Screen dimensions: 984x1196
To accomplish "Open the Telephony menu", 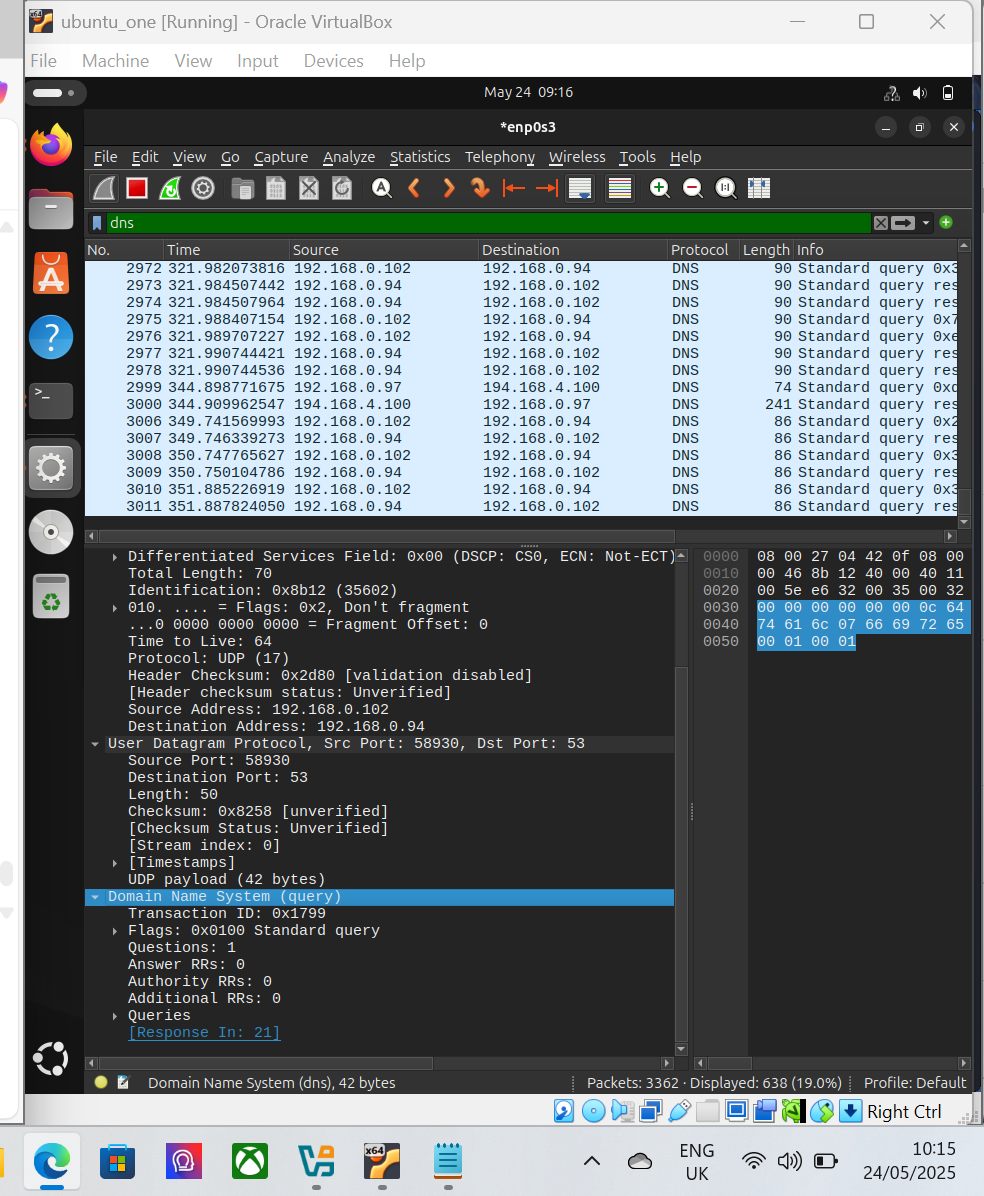I will 499,157.
